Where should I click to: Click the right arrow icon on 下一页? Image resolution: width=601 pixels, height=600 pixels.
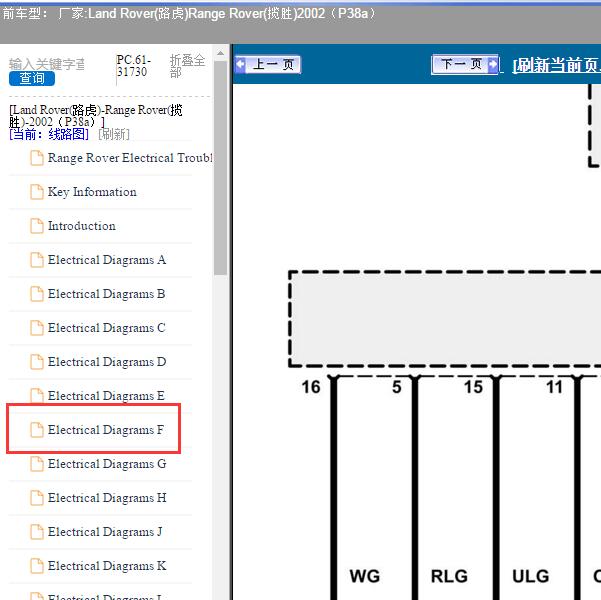tap(493, 64)
